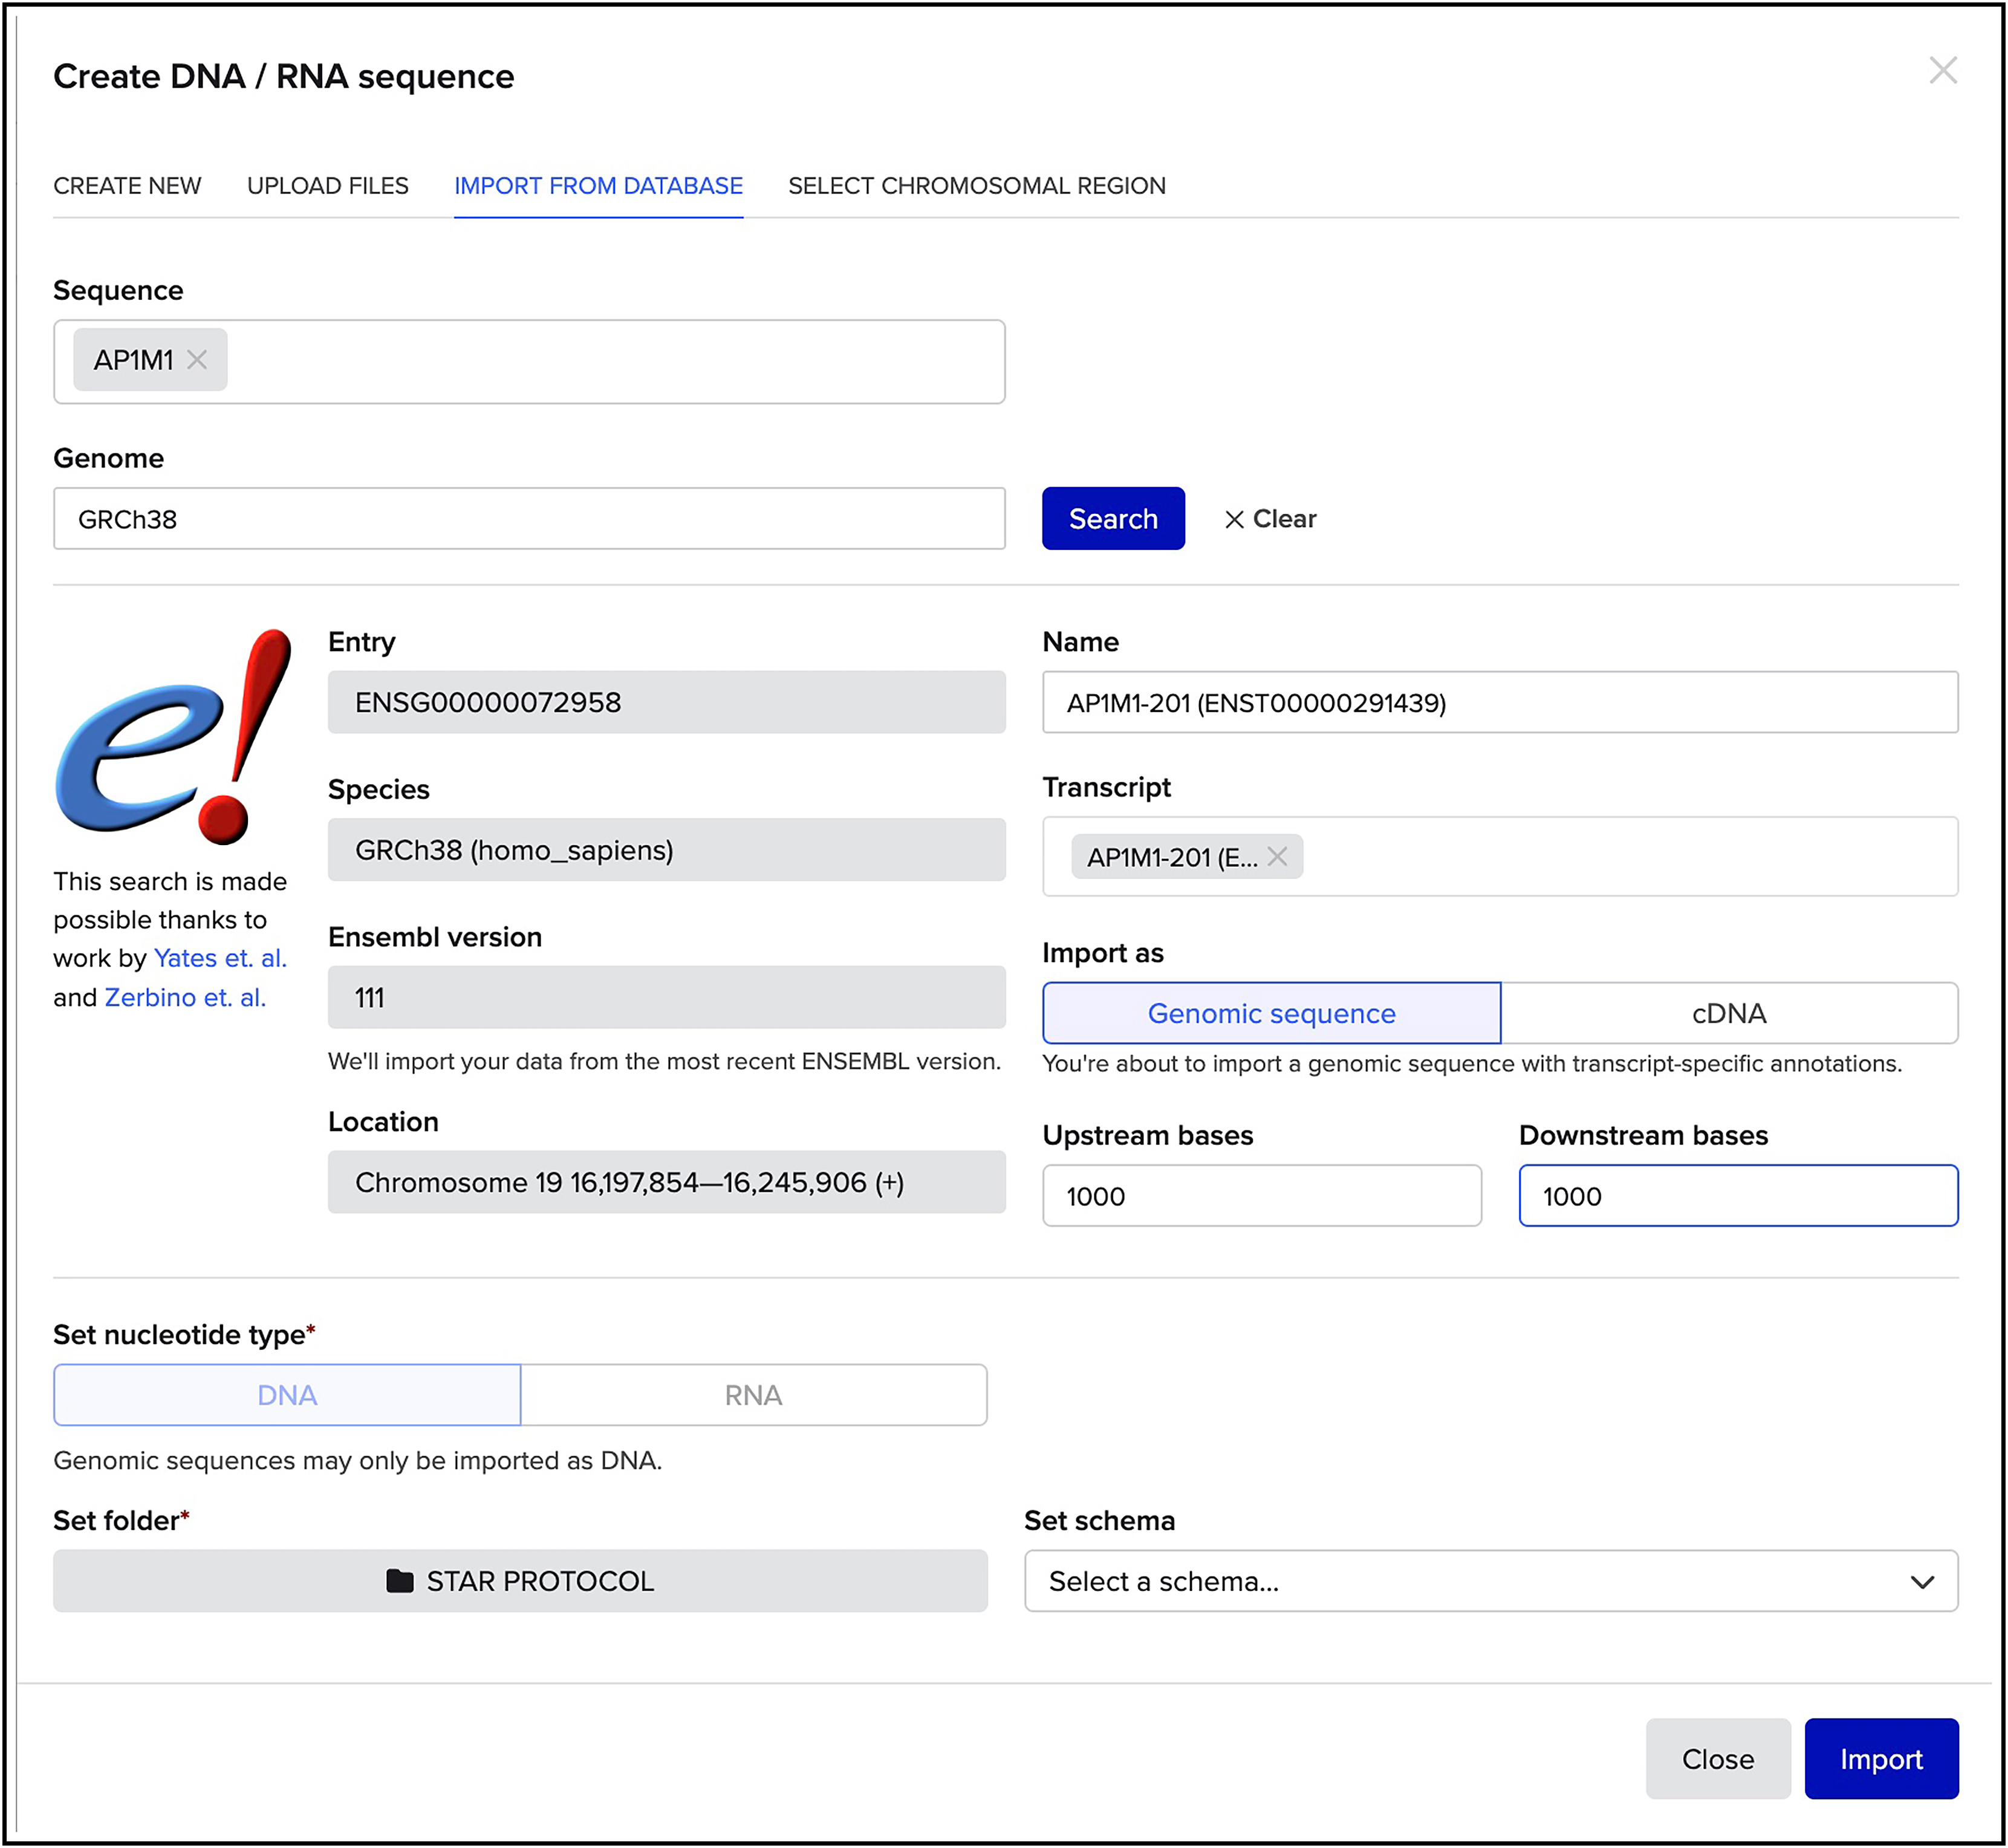Select DNA nucleotide type
Viewport: 2008px width, 1848px height.
287,1395
